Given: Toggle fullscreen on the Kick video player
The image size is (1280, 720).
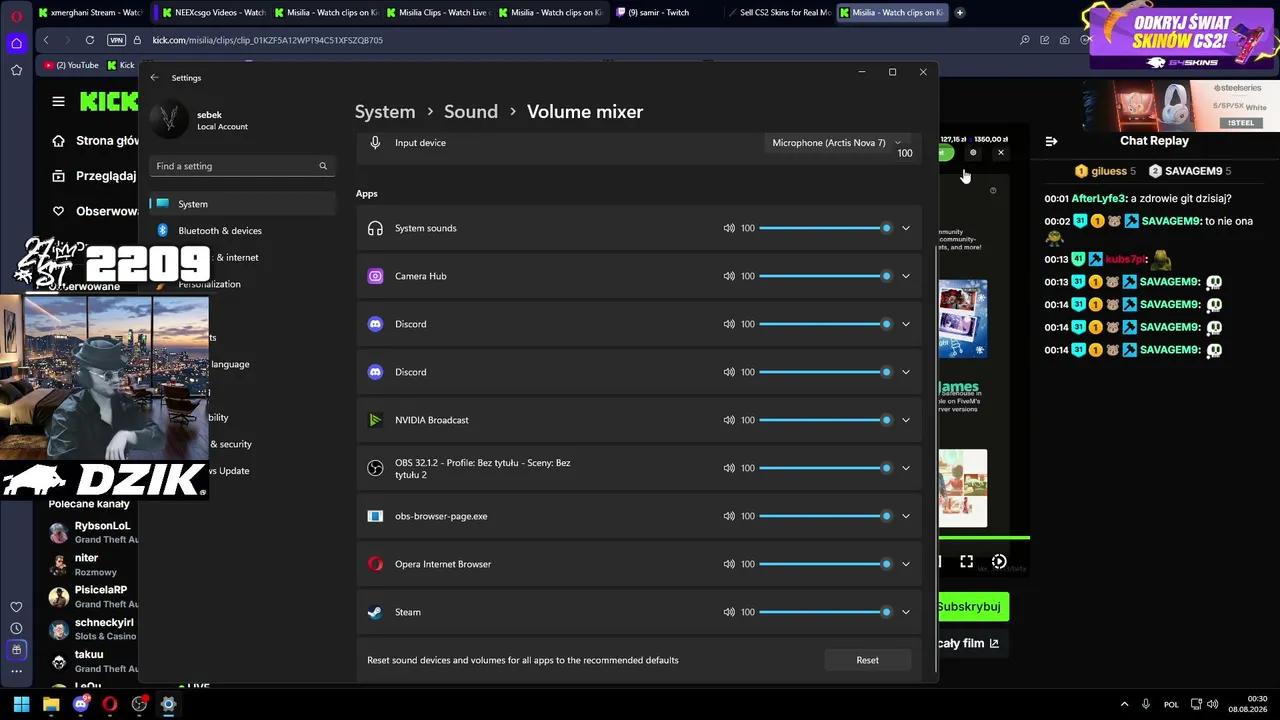Looking at the screenshot, I should point(967,562).
